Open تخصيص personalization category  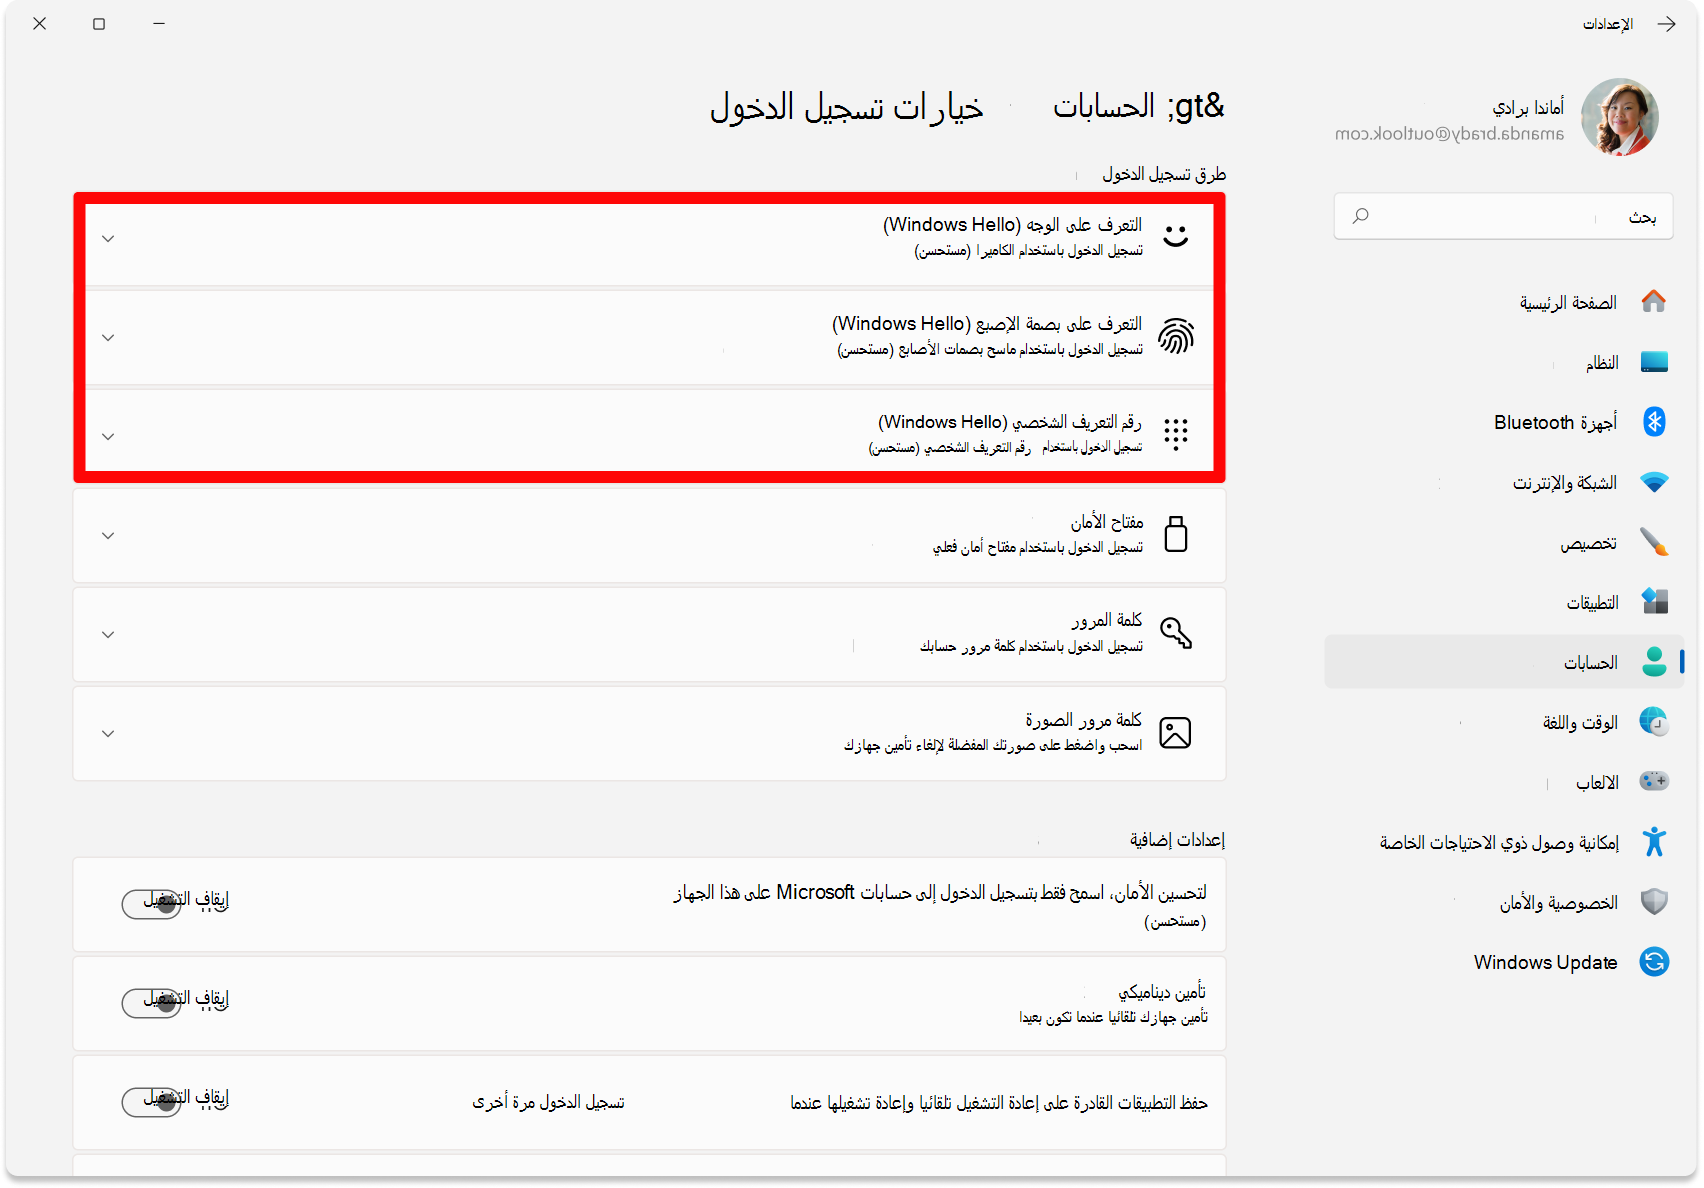pyautogui.click(x=1504, y=542)
